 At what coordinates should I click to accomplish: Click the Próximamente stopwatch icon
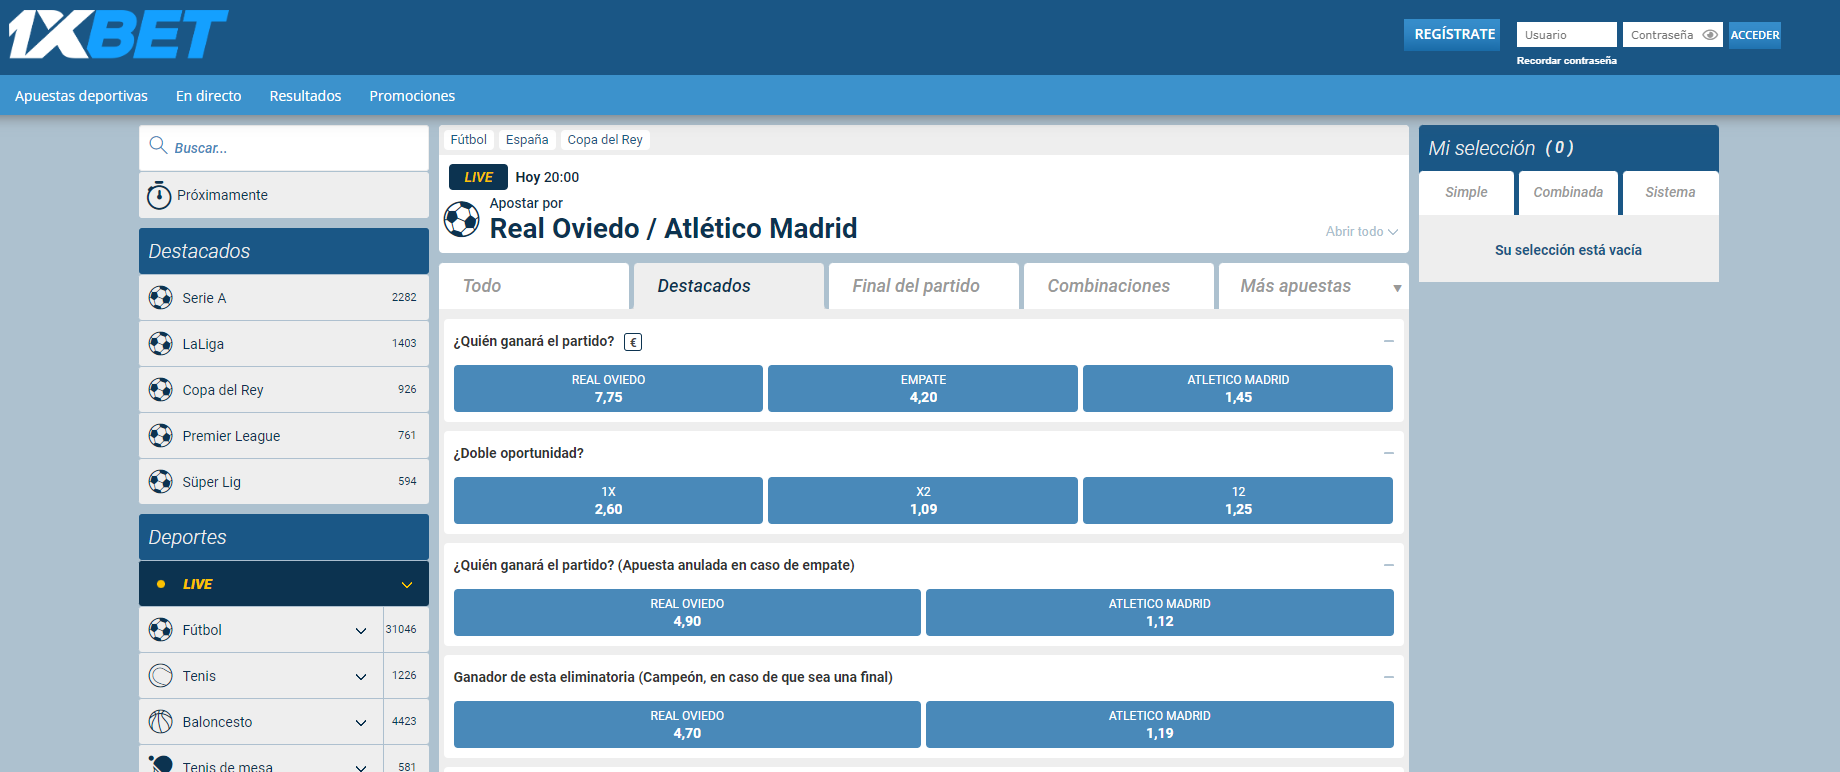(x=159, y=195)
